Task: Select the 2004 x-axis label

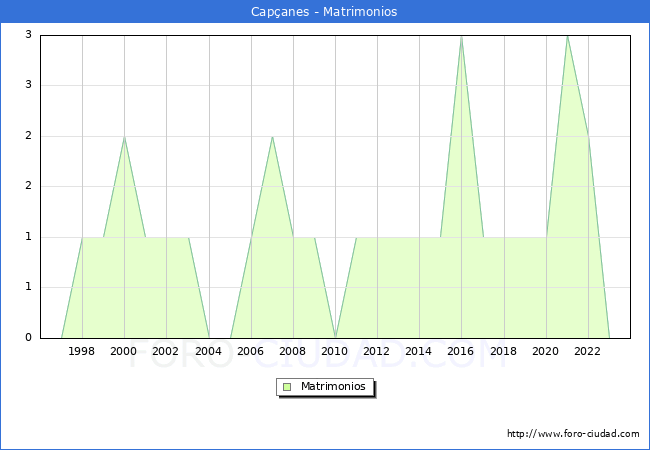Action: click(208, 351)
